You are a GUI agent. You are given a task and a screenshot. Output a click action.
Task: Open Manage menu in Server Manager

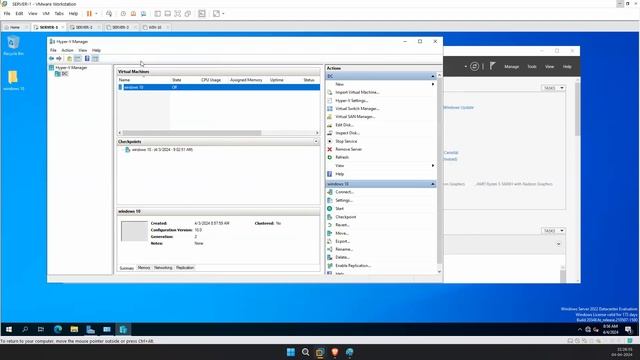(511, 67)
